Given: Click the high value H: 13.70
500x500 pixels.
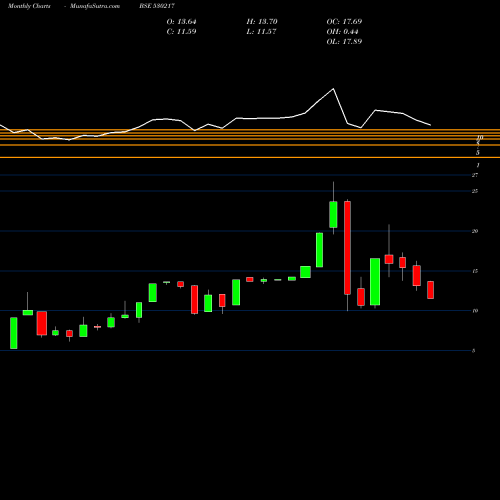Looking at the screenshot, I should pos(262,22).
